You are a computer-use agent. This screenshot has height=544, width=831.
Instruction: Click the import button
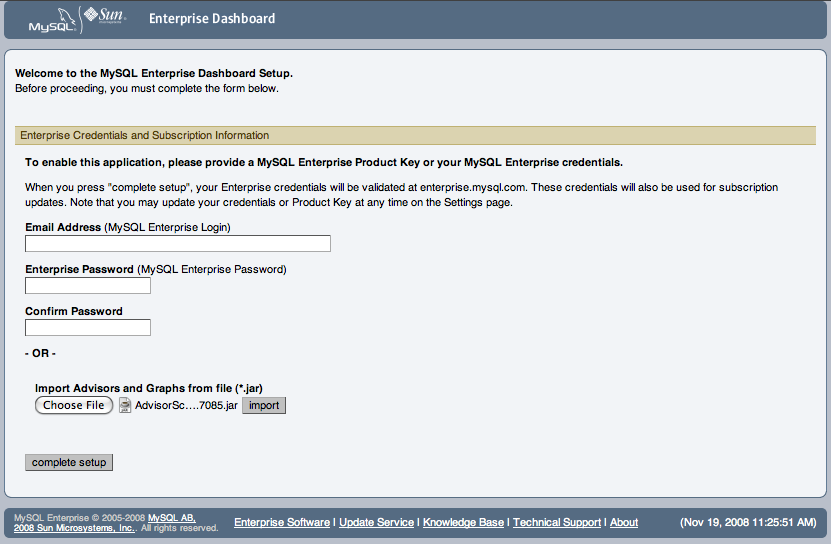click(x=264, y=406)
